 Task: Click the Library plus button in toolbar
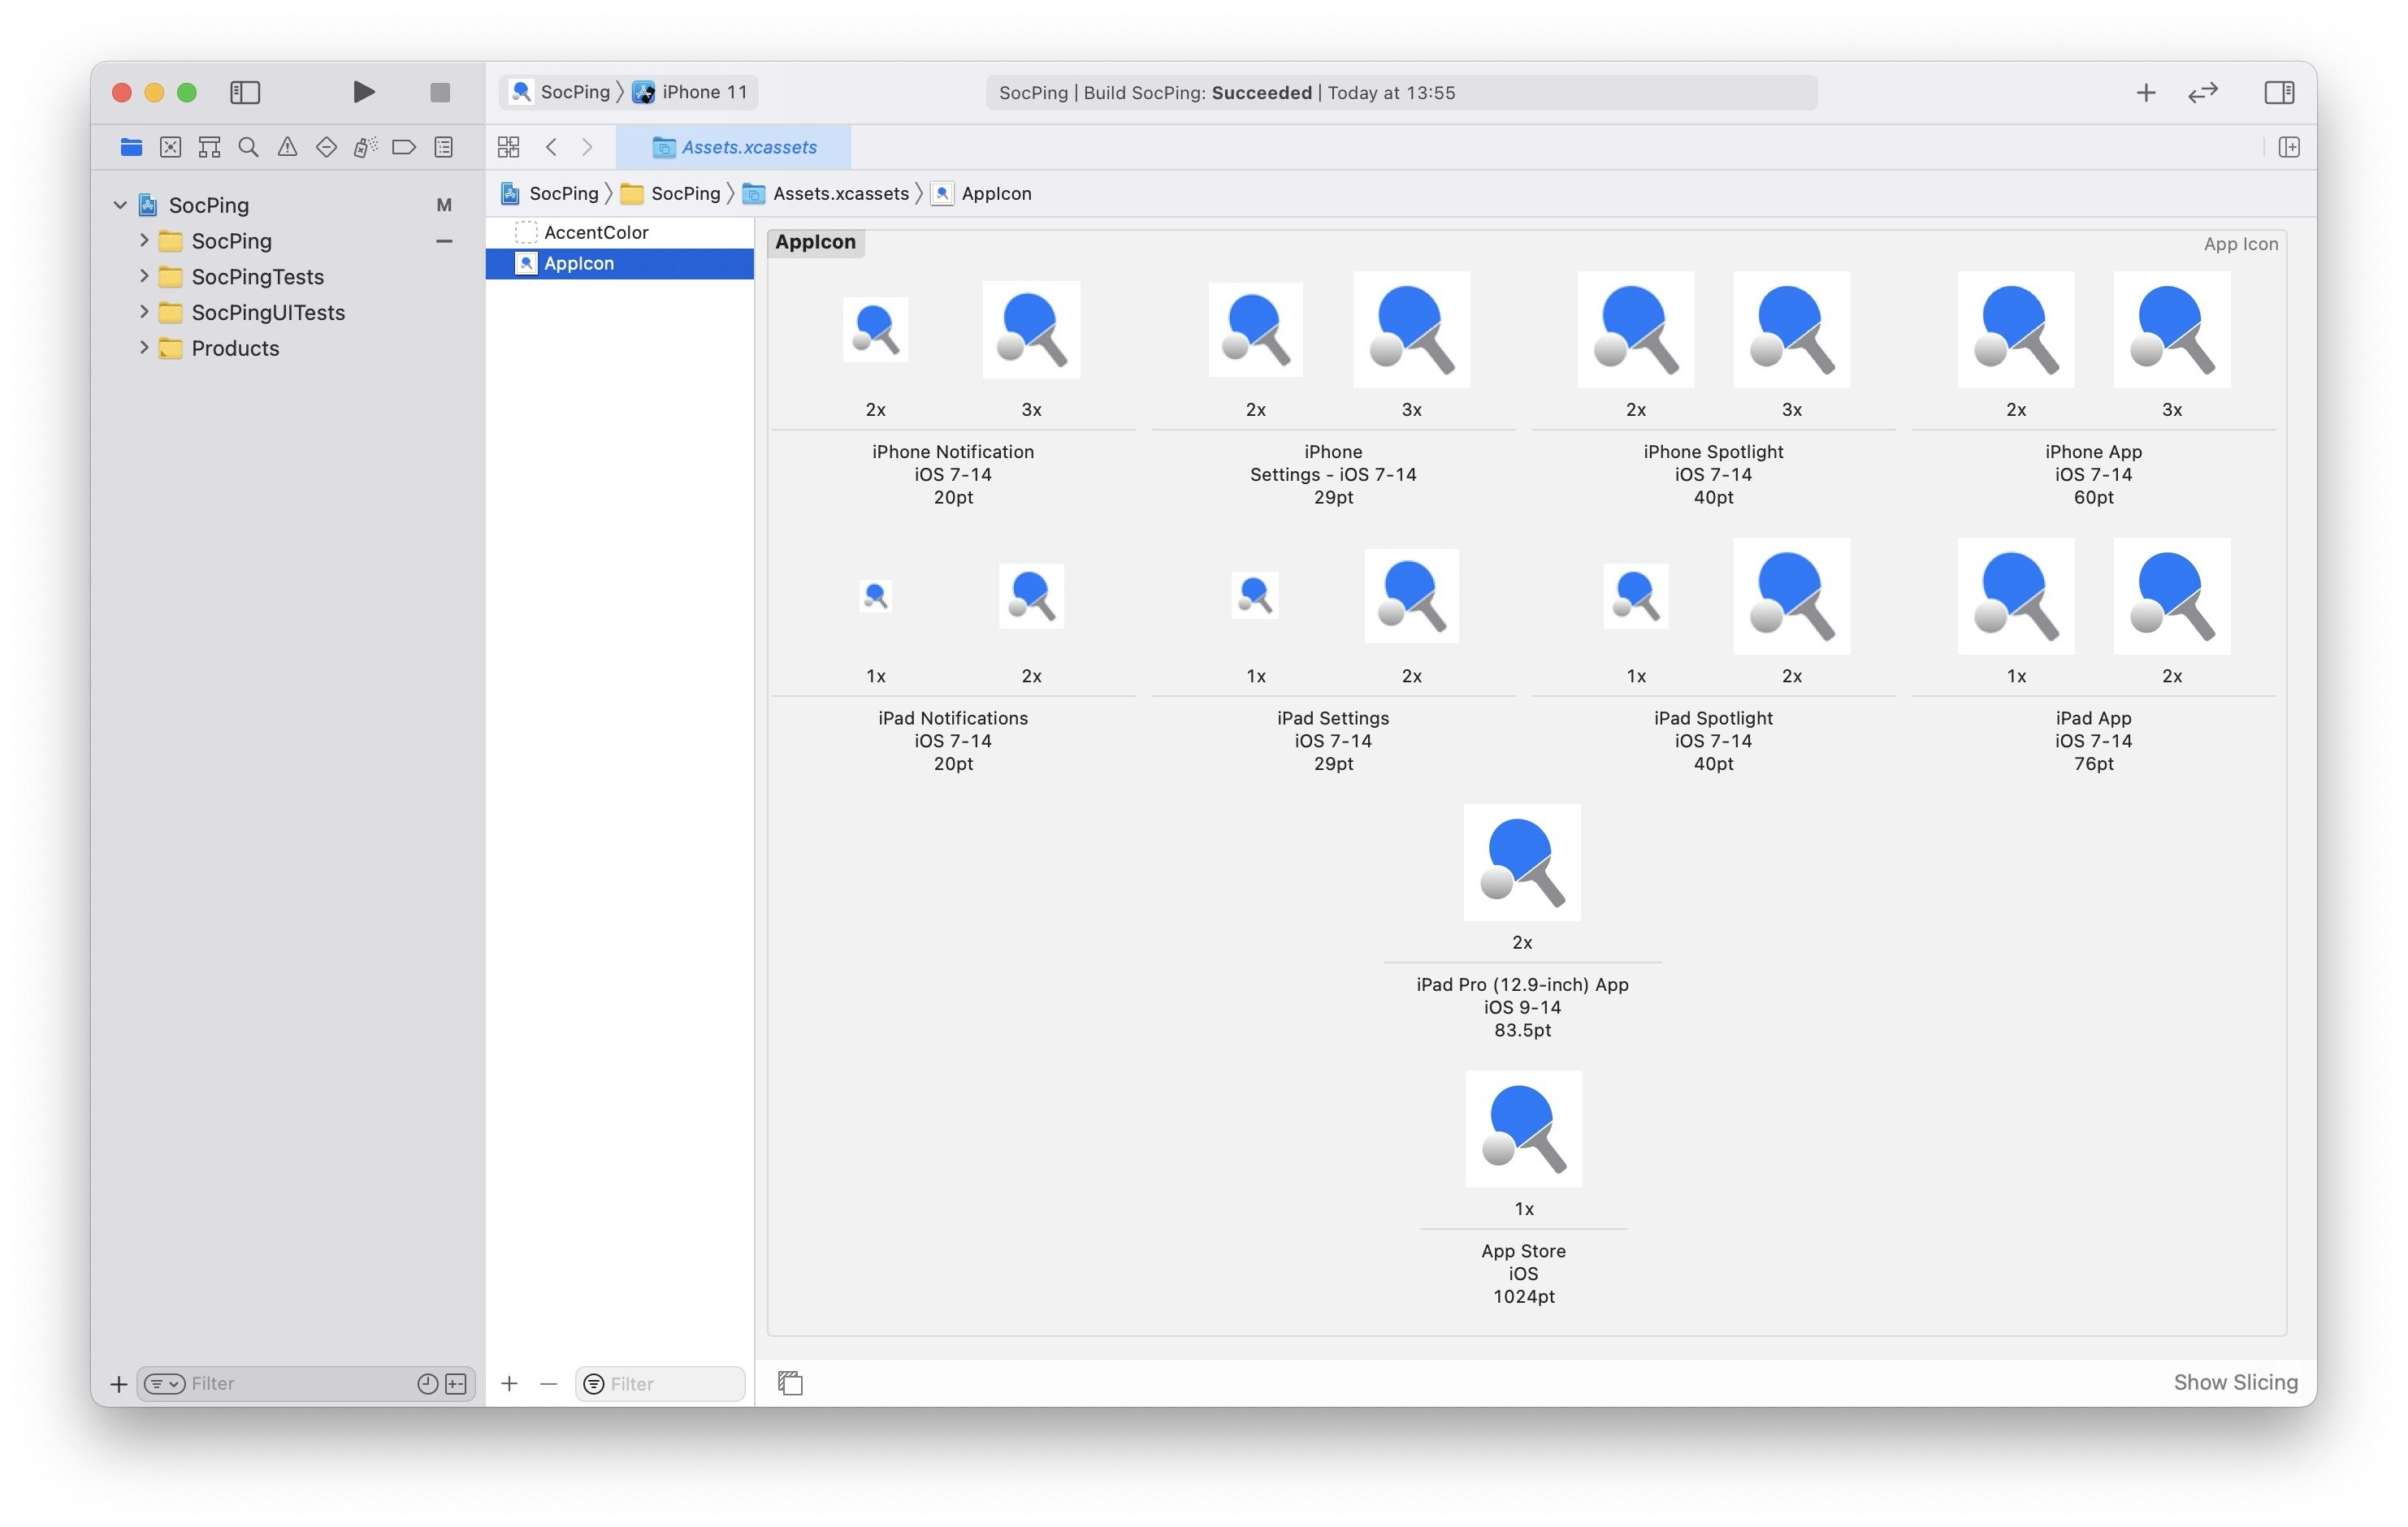click(2145, 93)
